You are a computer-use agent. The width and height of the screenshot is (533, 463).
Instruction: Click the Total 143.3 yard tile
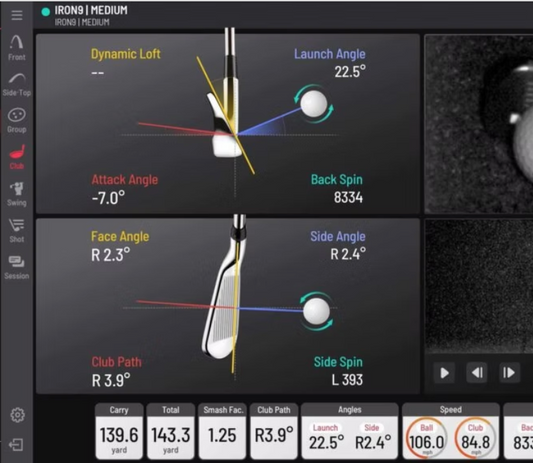pyautogui.click(x=171, y=431)
